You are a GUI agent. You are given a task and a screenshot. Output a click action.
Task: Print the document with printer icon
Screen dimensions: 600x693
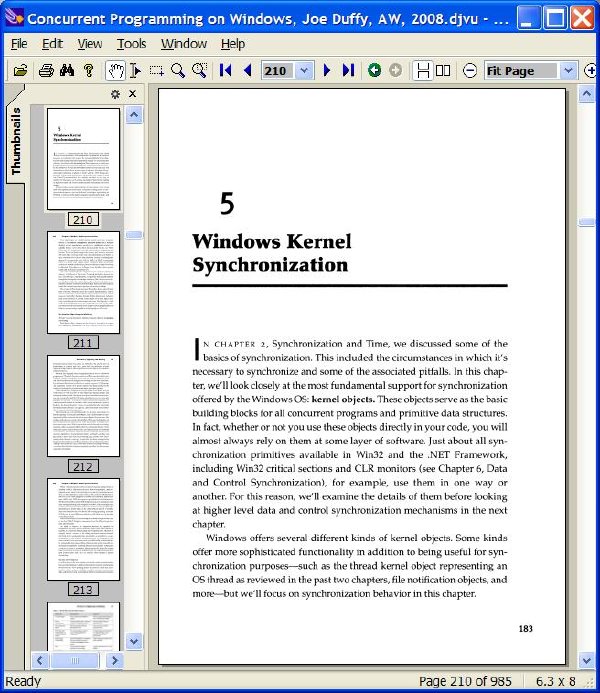[x=46, y=71]
